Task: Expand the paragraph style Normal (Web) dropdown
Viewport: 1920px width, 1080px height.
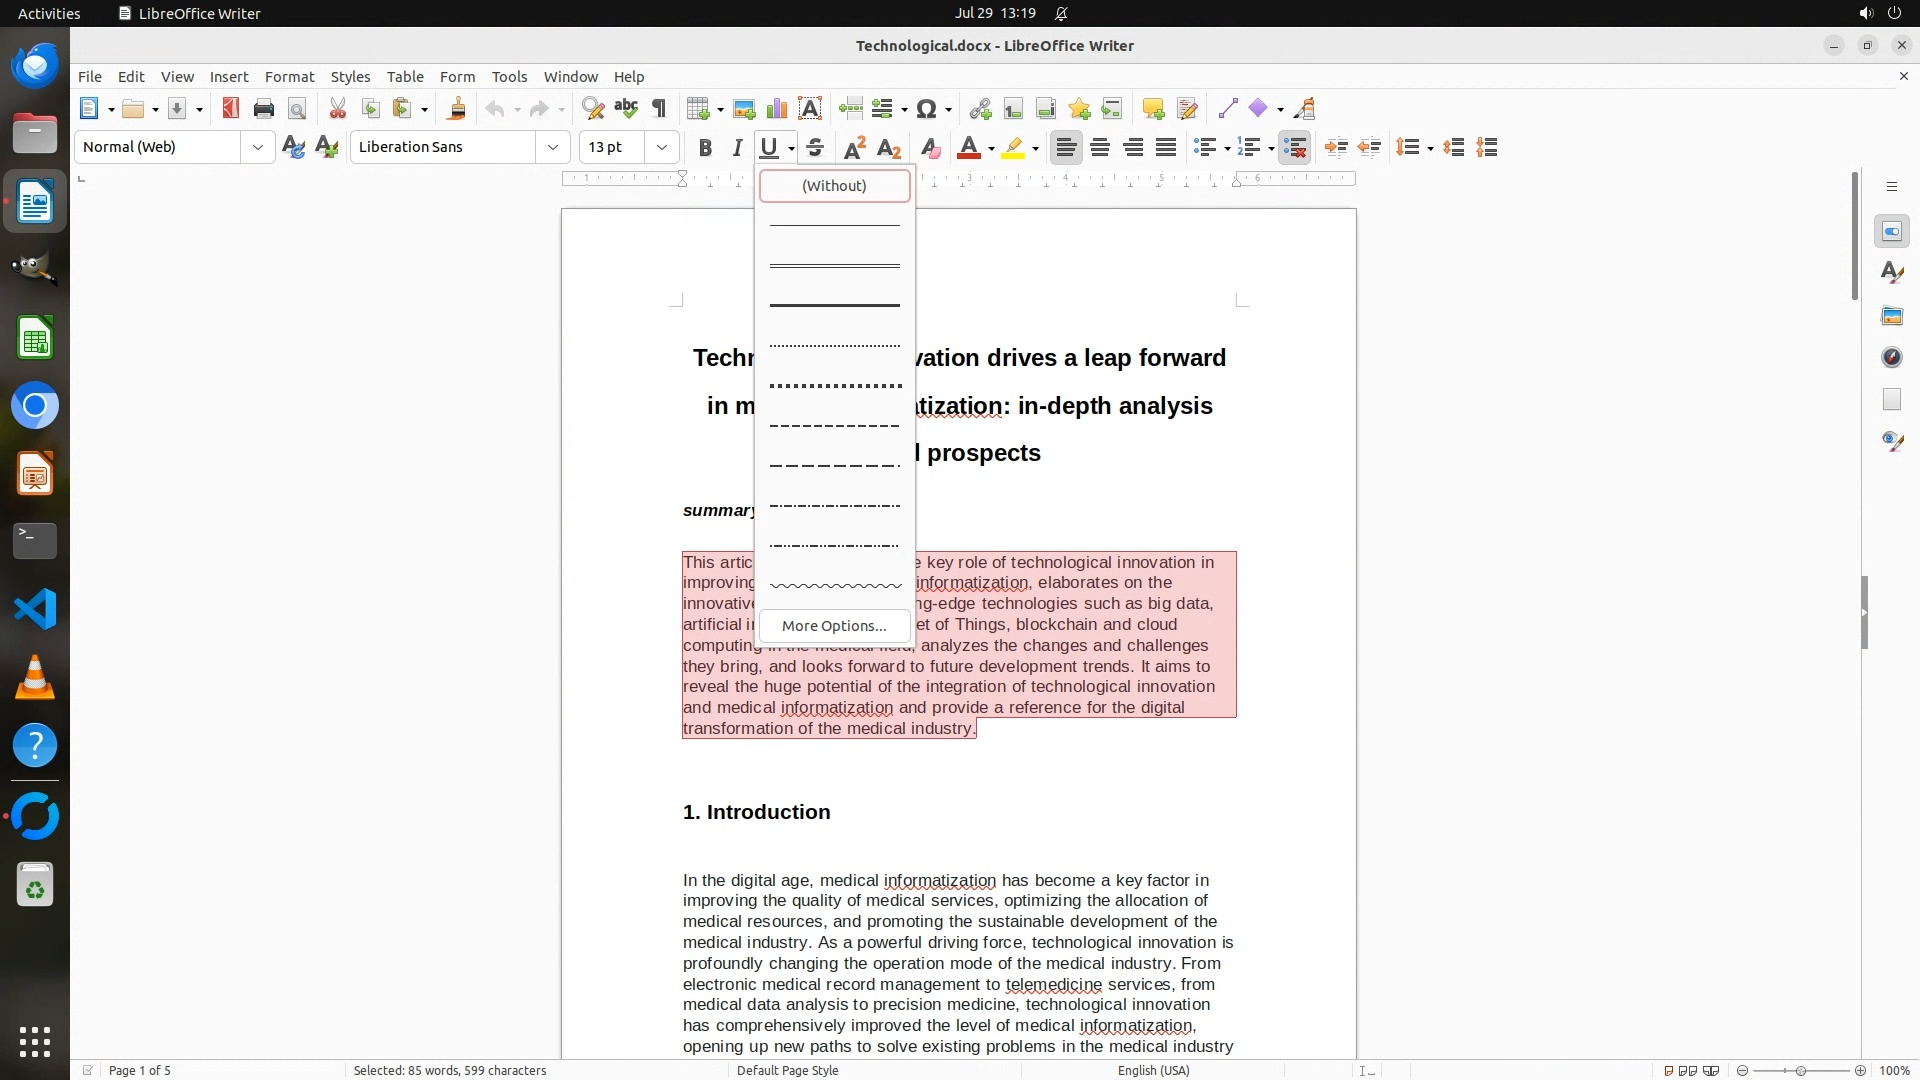Action: [x=258, y=147]
